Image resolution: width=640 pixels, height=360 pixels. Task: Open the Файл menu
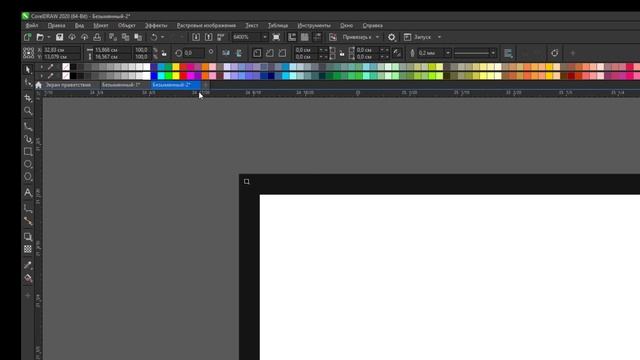click(31, 25)
